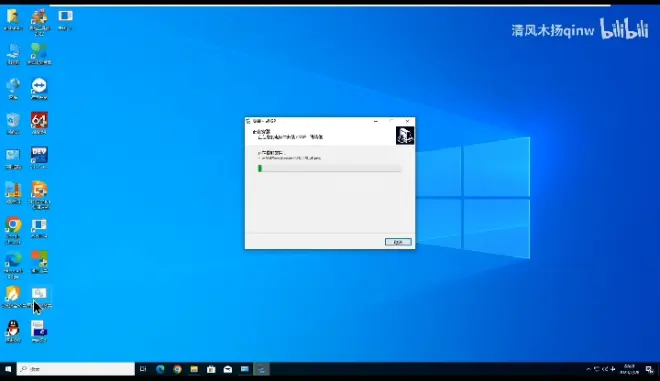Open the notification center icon

(x=649, y=370)
